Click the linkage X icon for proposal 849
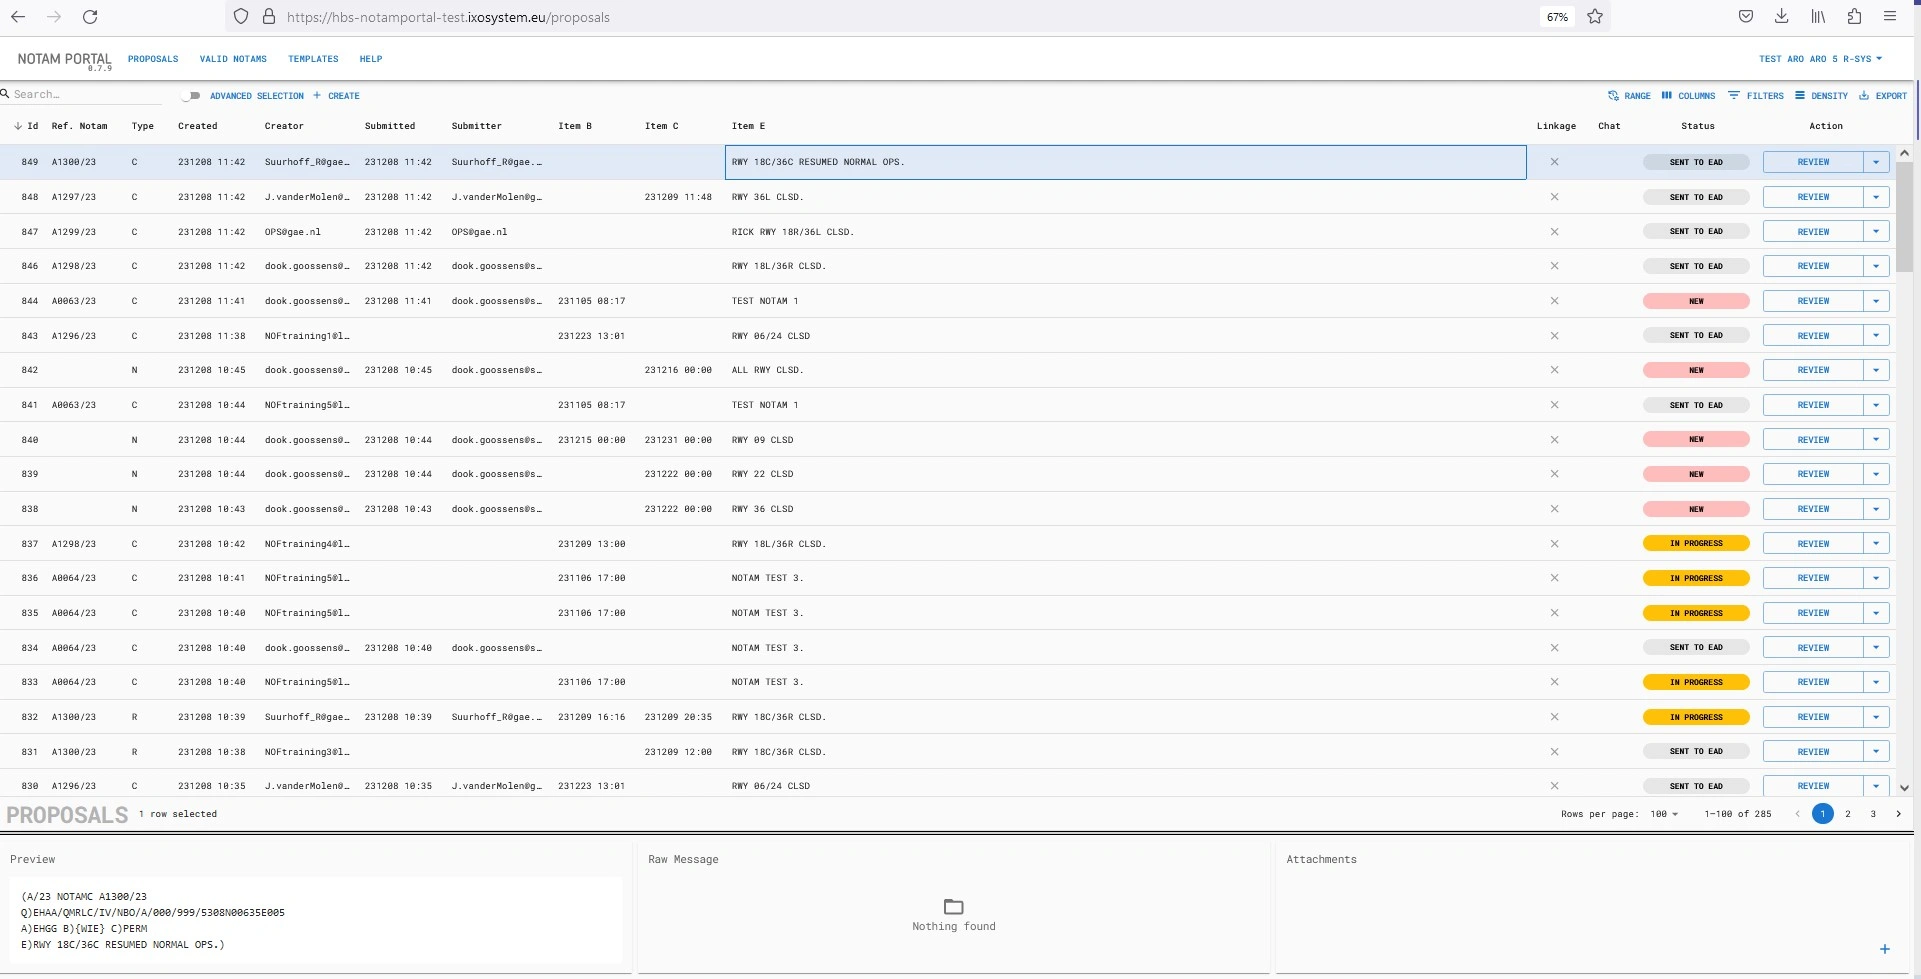 (1554, 162)
